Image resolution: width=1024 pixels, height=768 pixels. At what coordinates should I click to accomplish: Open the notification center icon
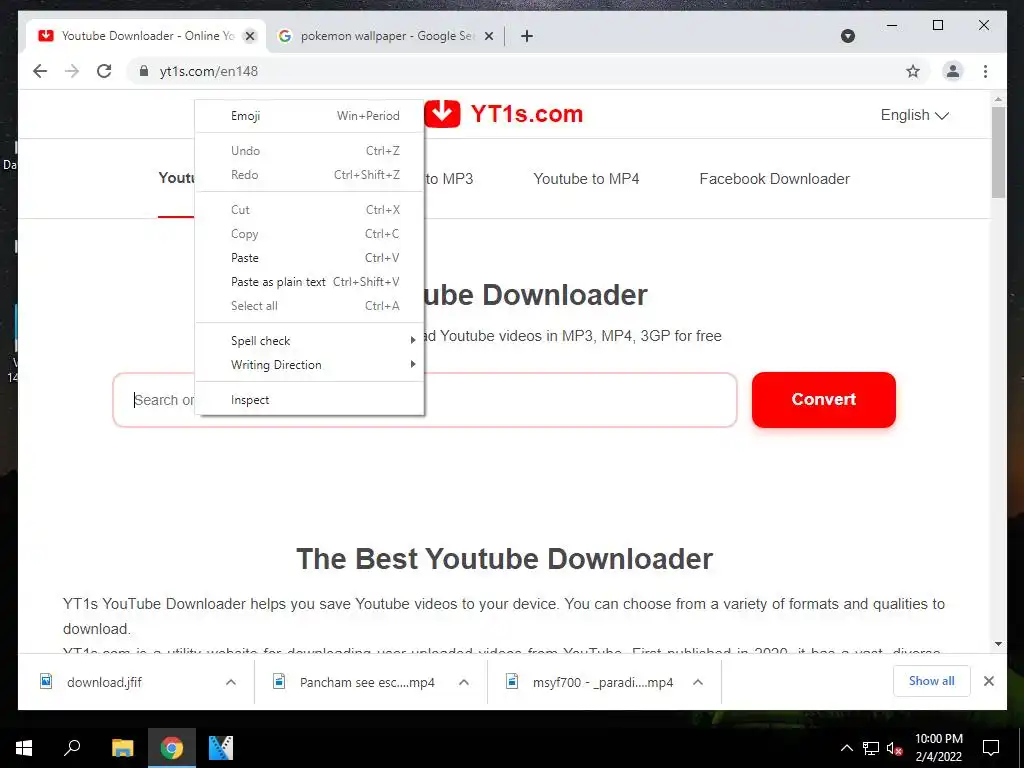(x=991, y=748)
